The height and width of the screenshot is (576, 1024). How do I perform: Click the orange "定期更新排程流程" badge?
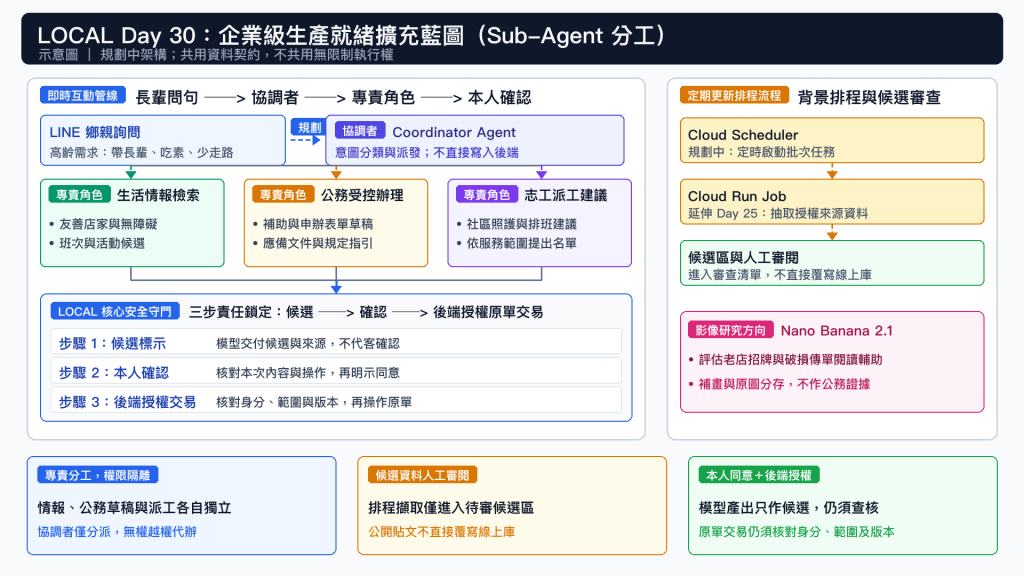point(734,95)
